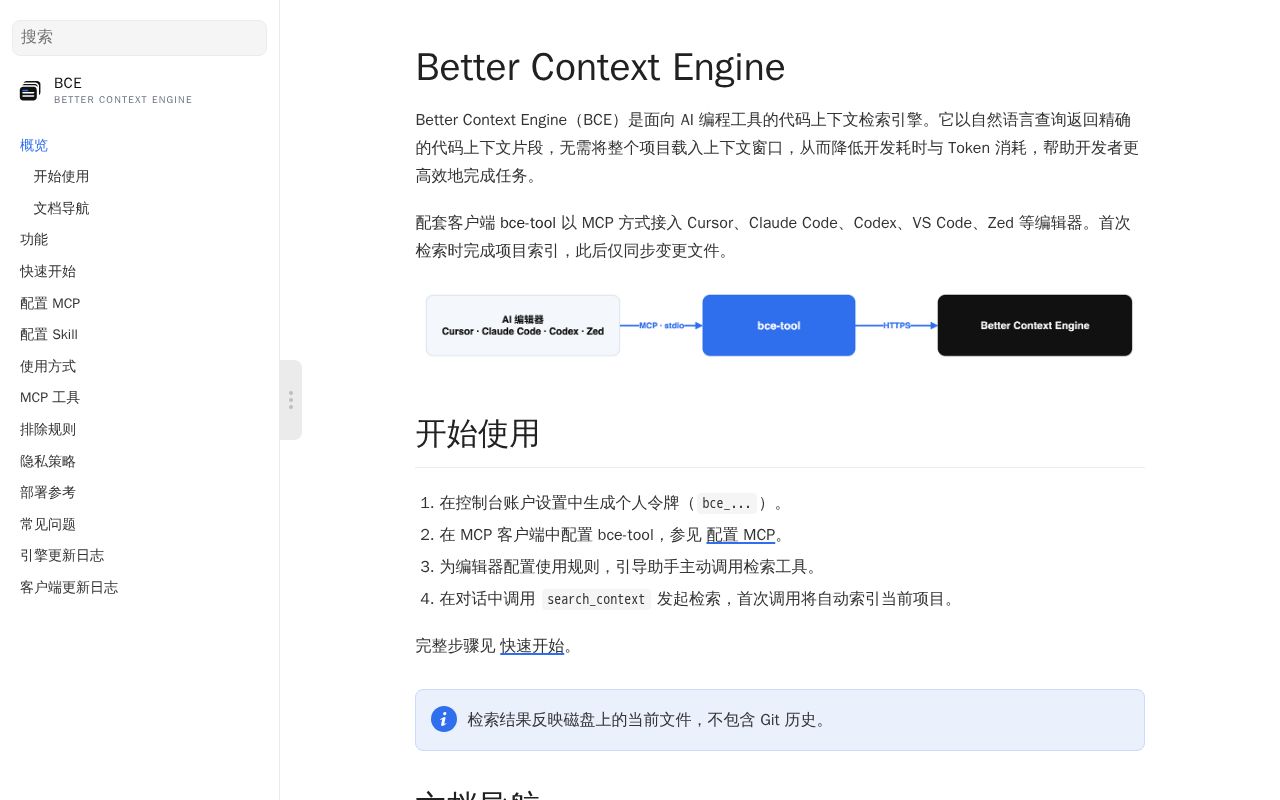Open 配置 Skill sidebar entry

(x=49, y=334)
